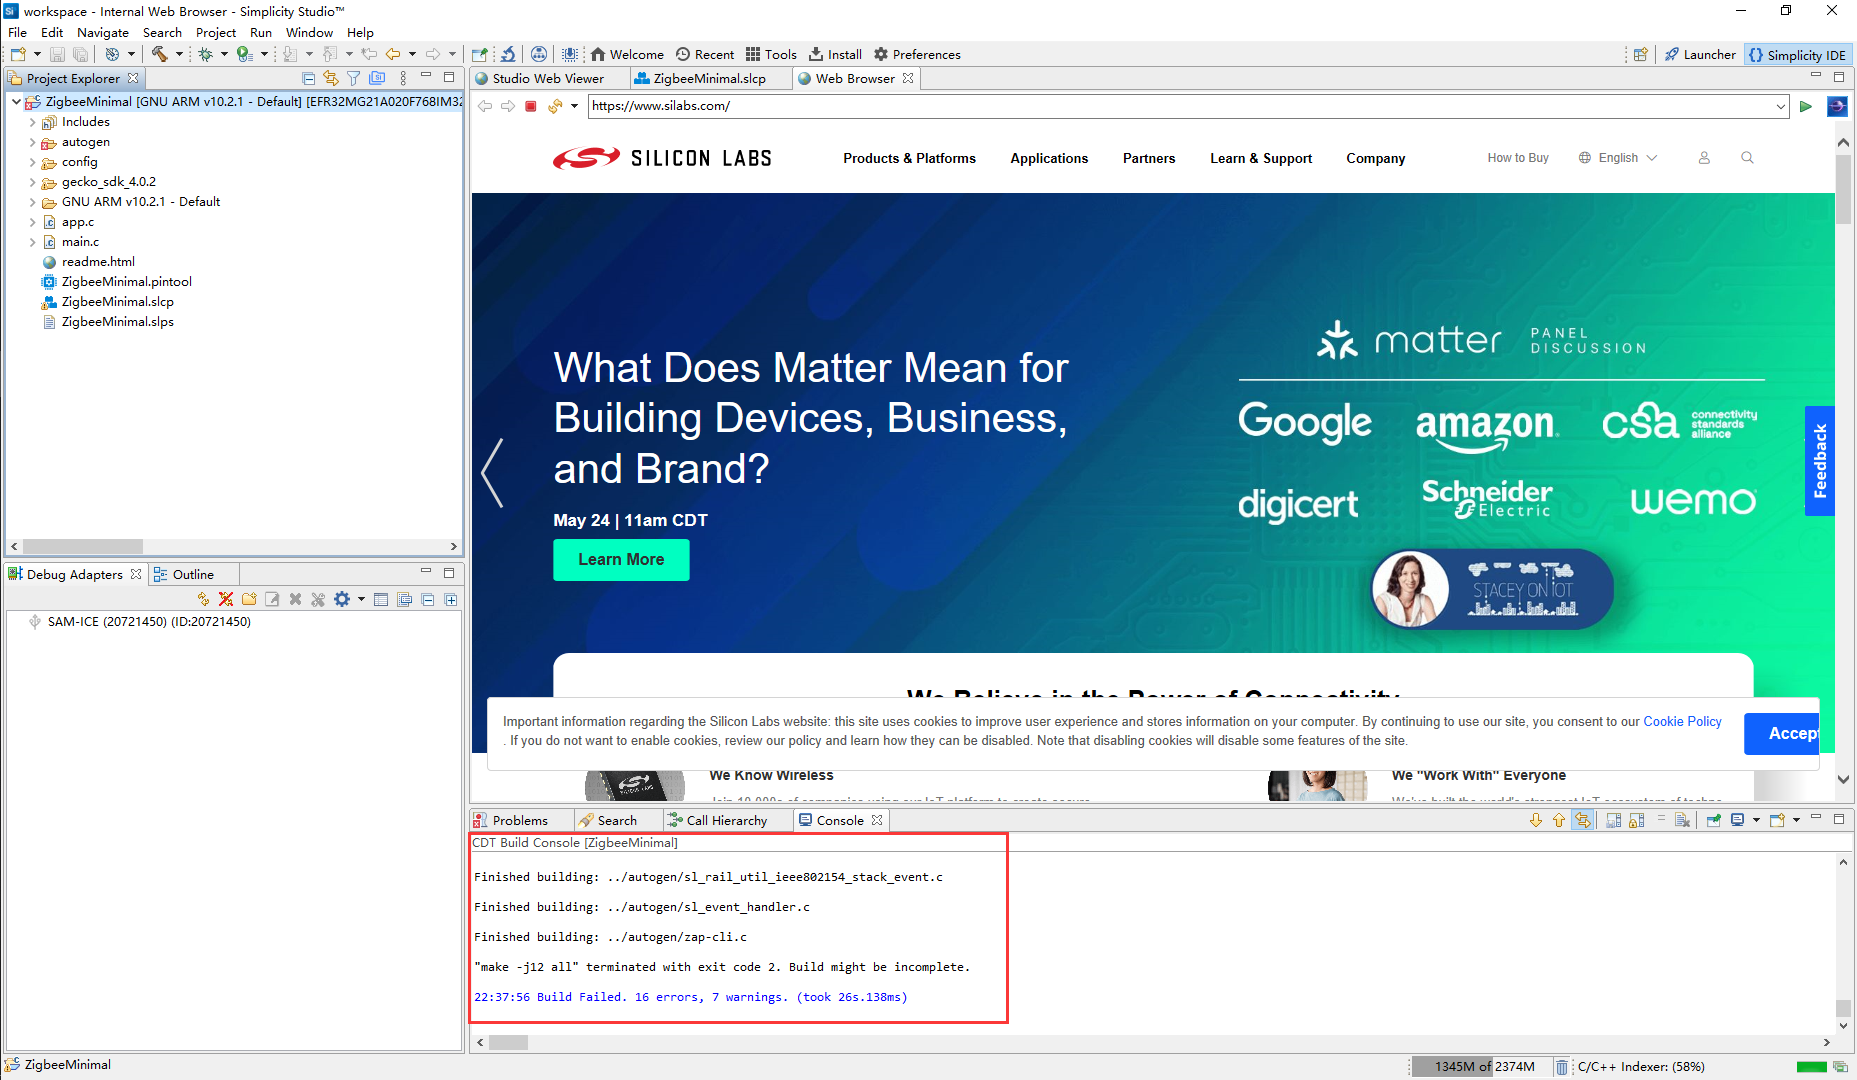Click the heap memory status bar

tap(1483, 1067)
